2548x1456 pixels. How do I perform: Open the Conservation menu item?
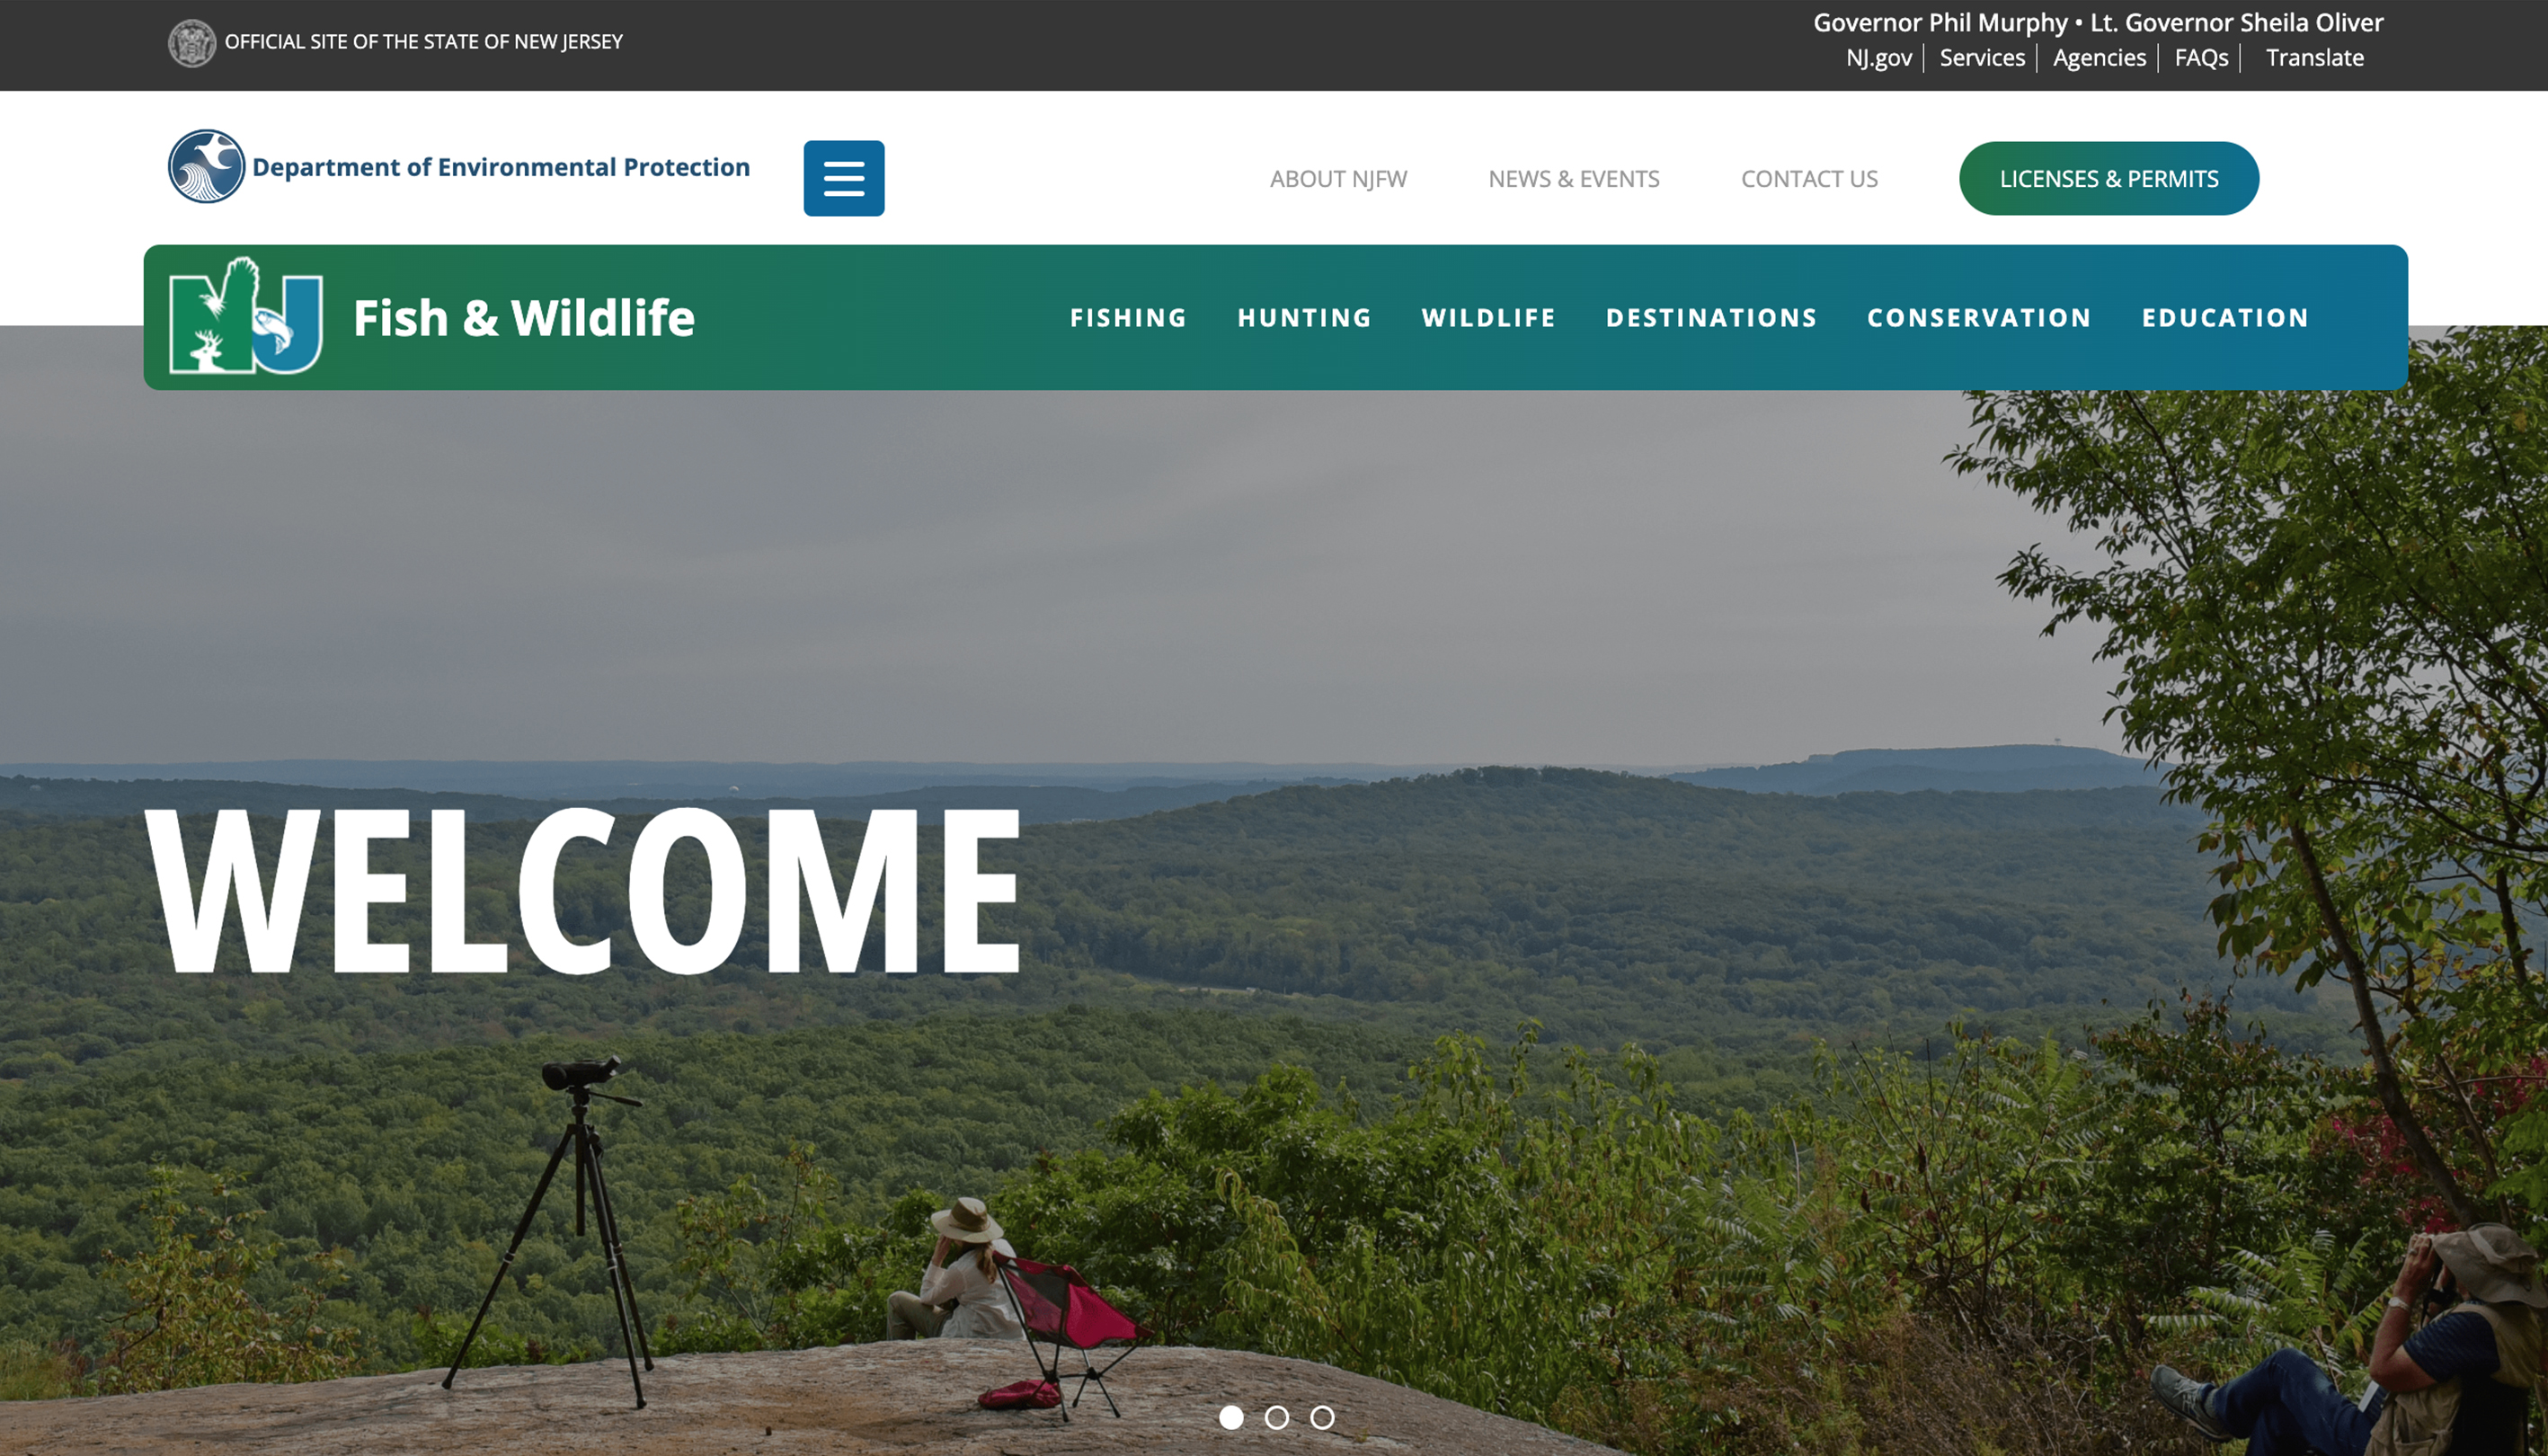[x=1979, y=318]
